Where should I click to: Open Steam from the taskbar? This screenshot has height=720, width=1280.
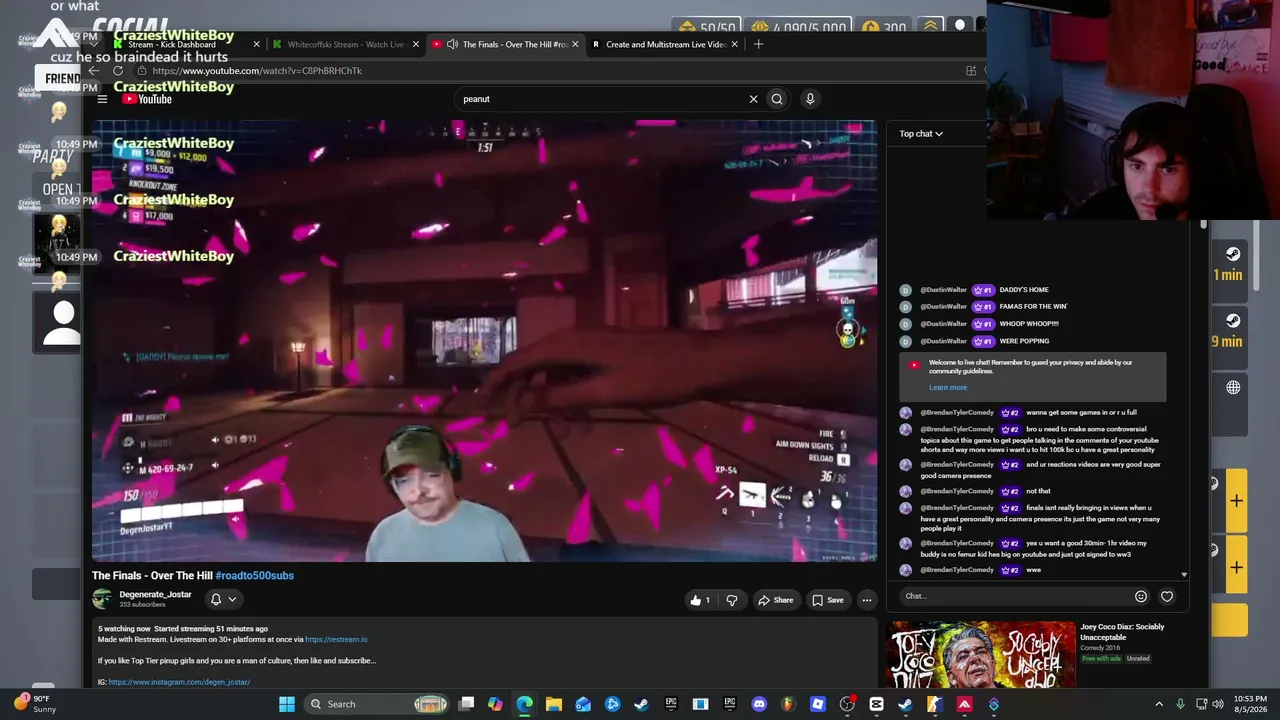[x=641, y=704]
